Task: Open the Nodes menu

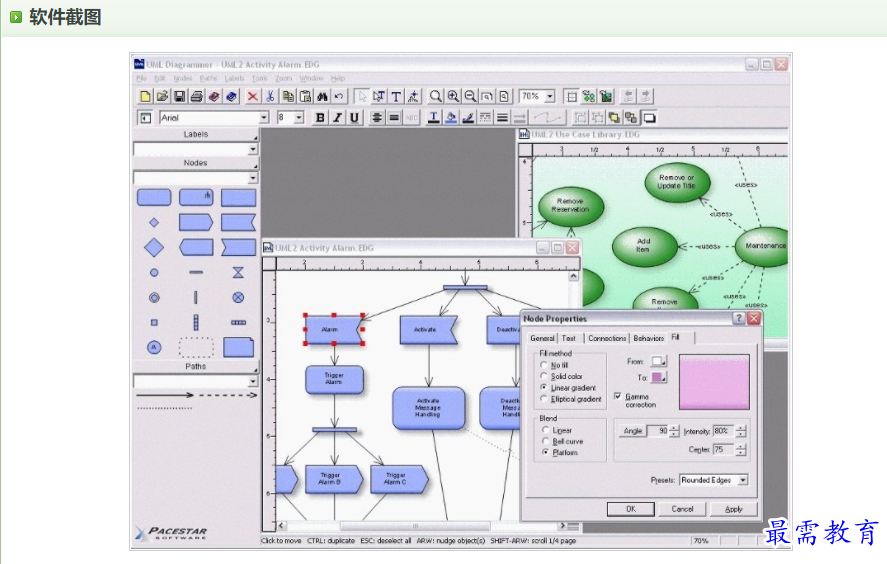Action: 183,78
